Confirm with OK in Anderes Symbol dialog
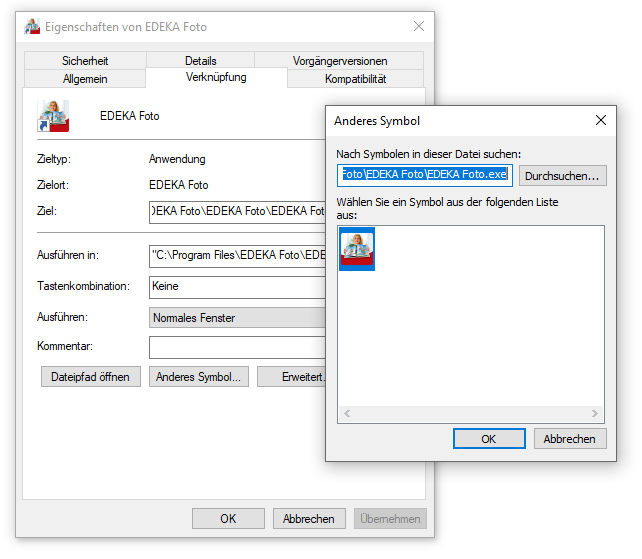The image size is (642, 559). (489, 439)
